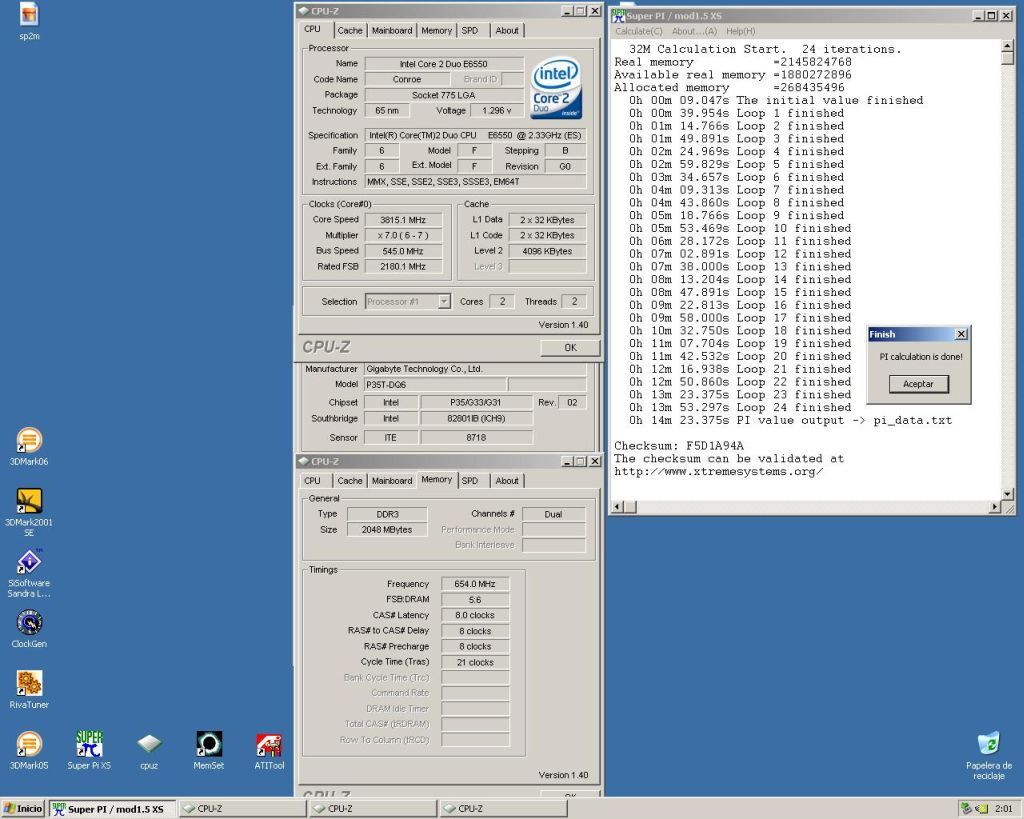This screenshot has height=819, width=1024.
Task: Click the Name field Intel Core 2 Duo E6550
Action: click(x=443, y=63)
